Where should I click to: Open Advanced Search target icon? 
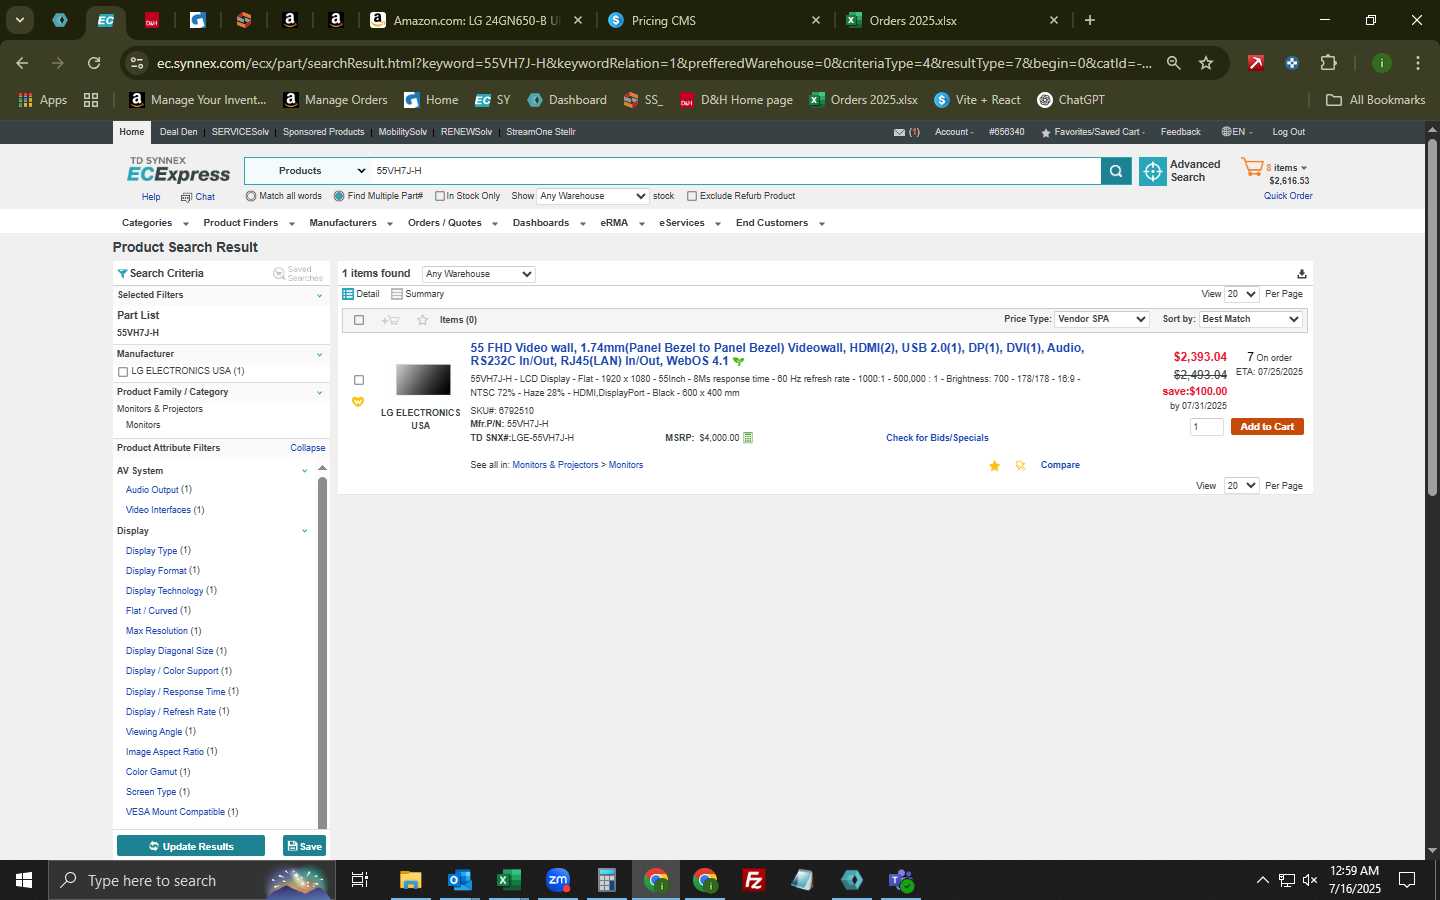[1153, 172]
